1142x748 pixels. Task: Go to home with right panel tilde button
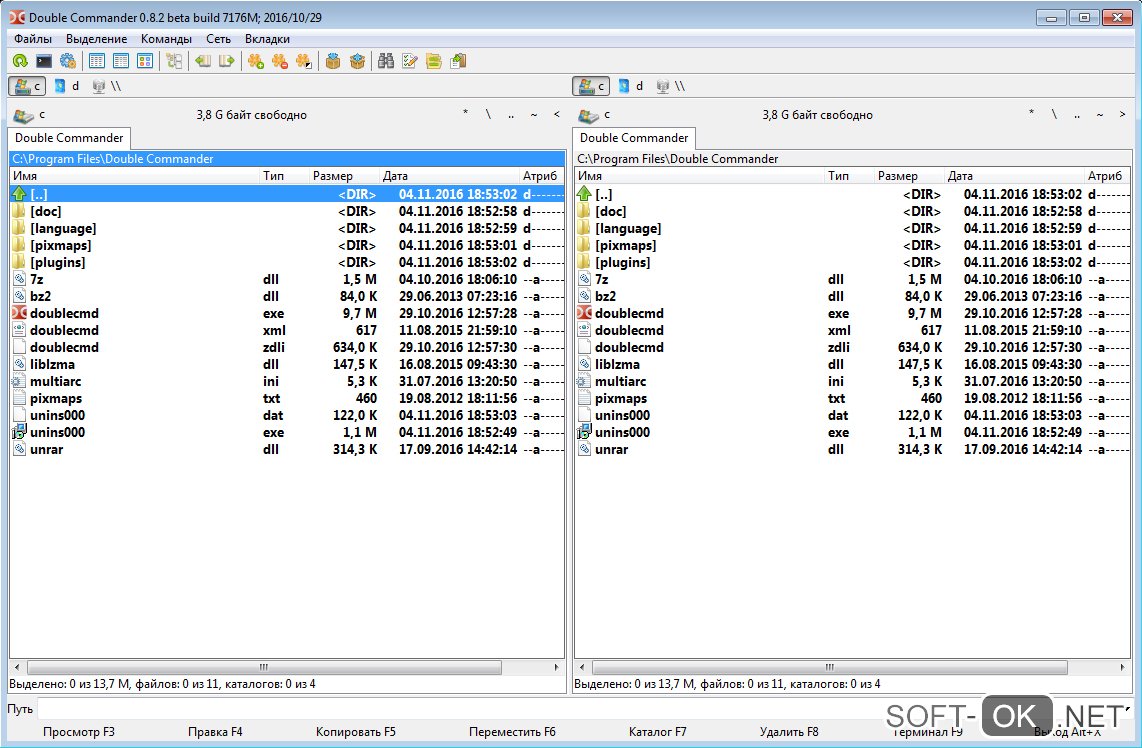click(1100, 114)
